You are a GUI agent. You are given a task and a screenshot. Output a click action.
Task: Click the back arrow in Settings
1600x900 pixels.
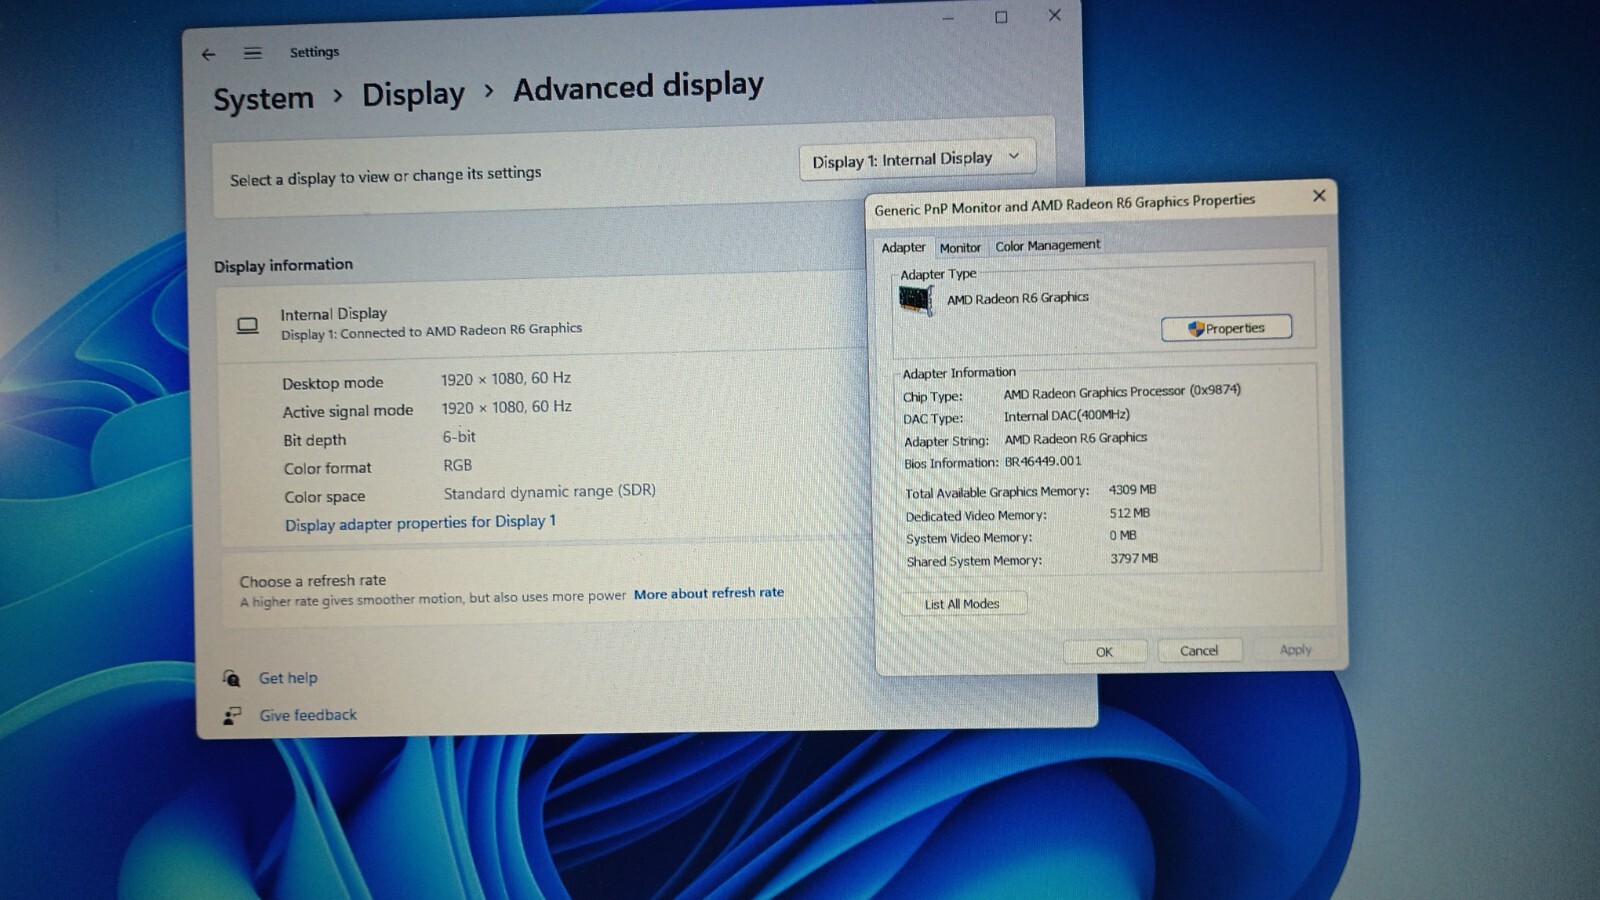click(x=208, y=55)
